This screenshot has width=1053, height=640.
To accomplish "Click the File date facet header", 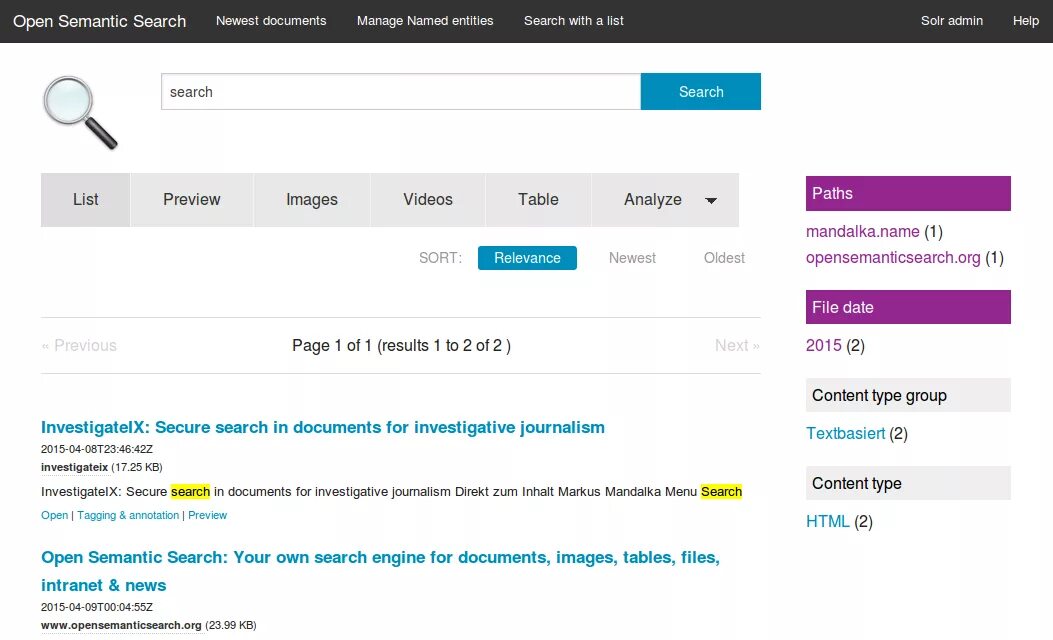I will click(x=908, y=307).
